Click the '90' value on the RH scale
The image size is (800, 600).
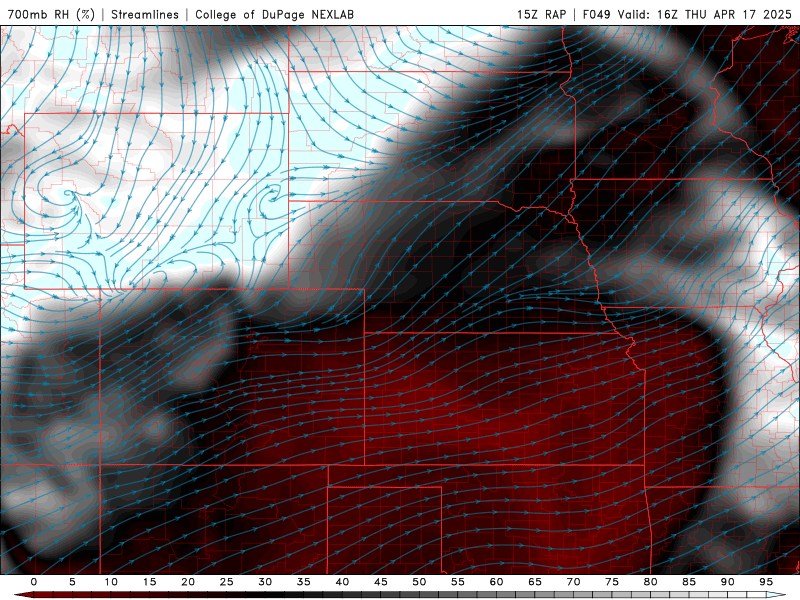[727, 582]
